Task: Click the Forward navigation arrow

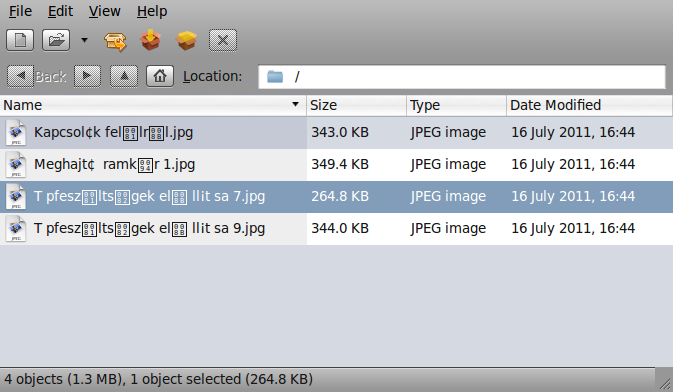Action: (x=87, y=76)
